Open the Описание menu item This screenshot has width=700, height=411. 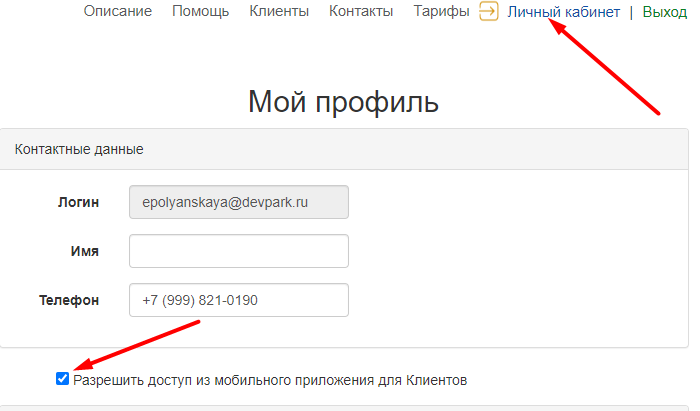118,11
